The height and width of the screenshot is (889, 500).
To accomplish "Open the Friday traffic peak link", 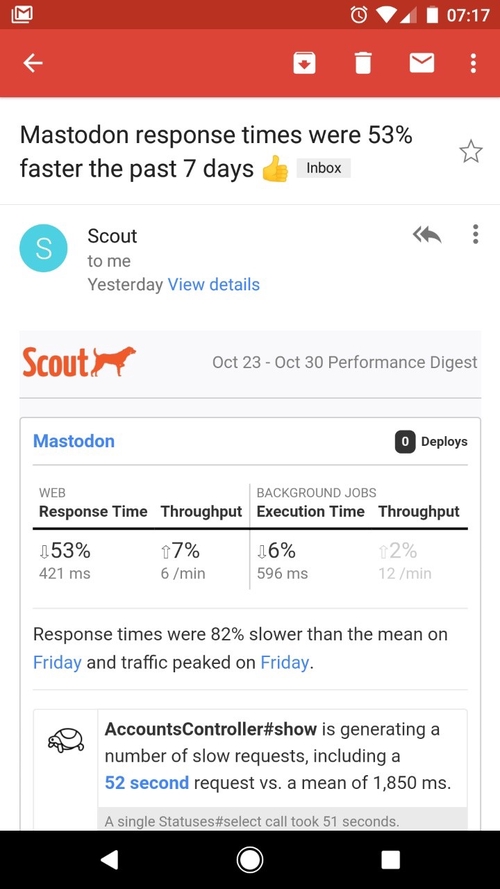I will (x=285, y=662).
